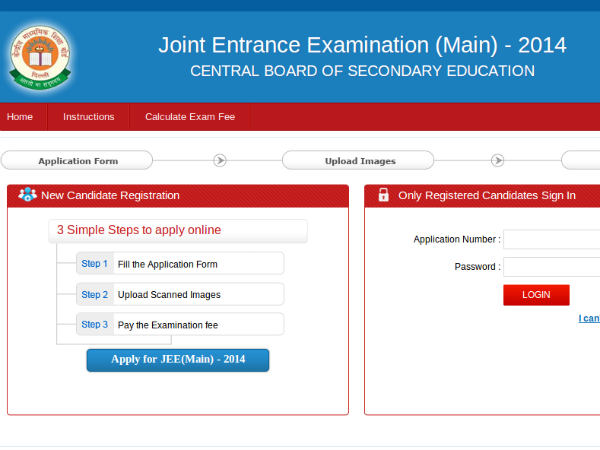
Task: Open the Instructions menu item
Action: [89, 117]
